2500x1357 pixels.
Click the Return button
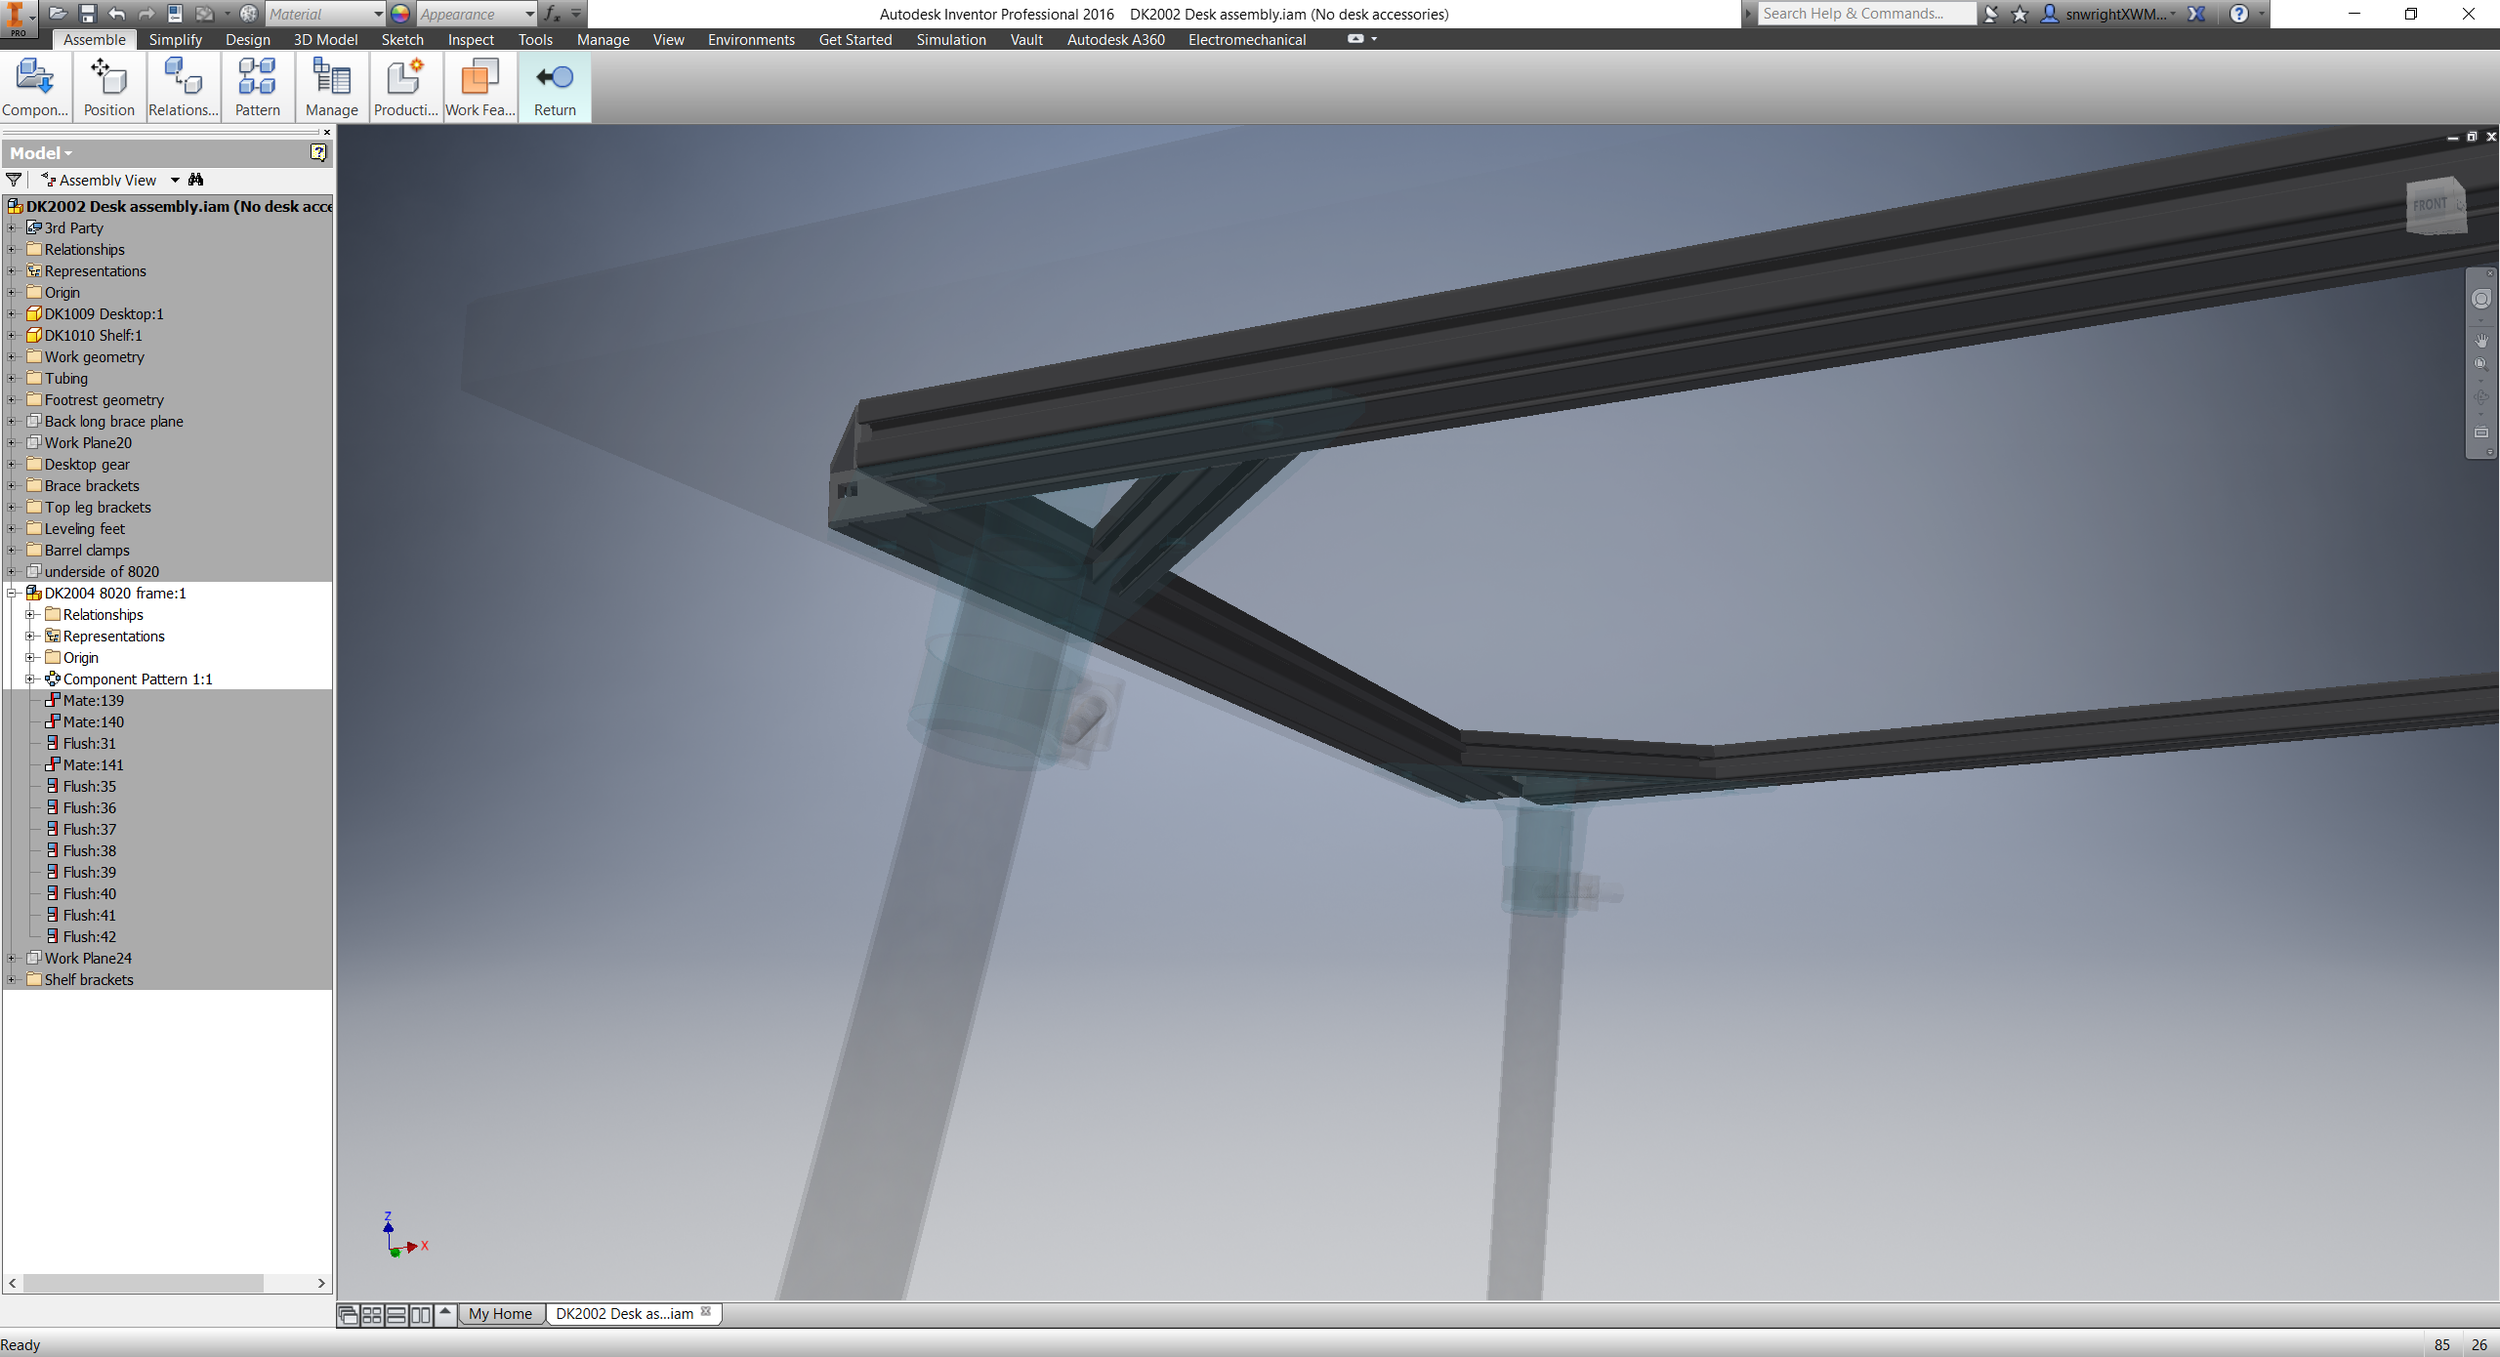click(555, 87)
